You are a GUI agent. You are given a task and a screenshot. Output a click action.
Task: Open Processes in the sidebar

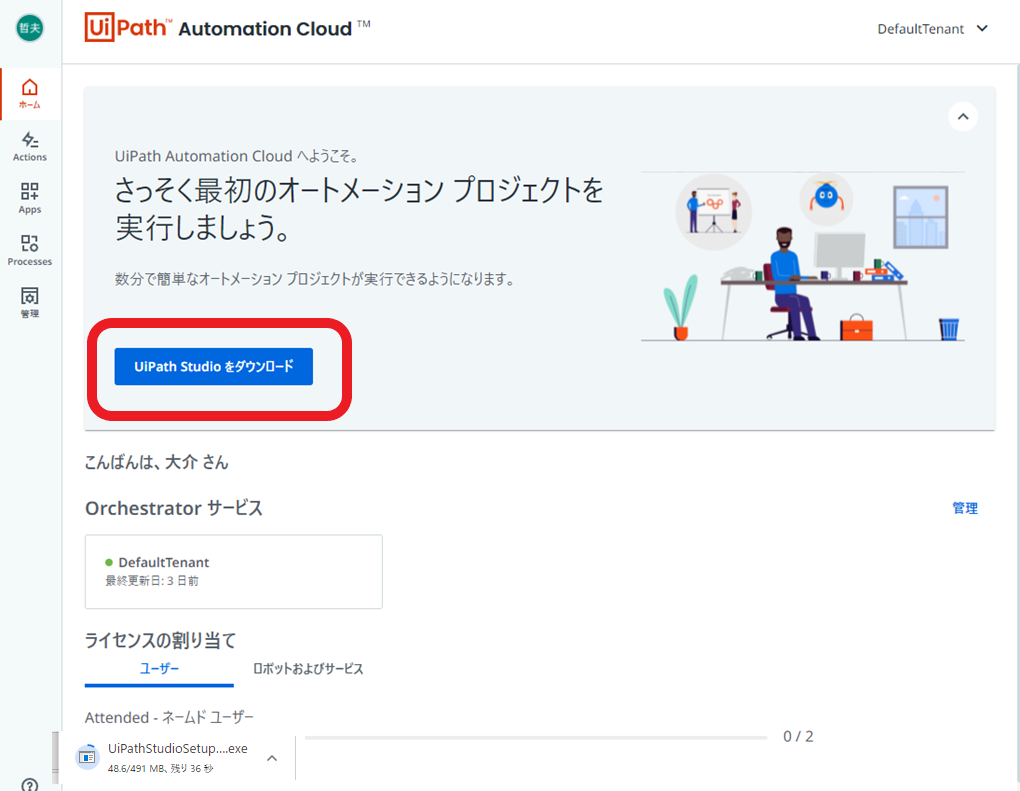pos(30,250)
